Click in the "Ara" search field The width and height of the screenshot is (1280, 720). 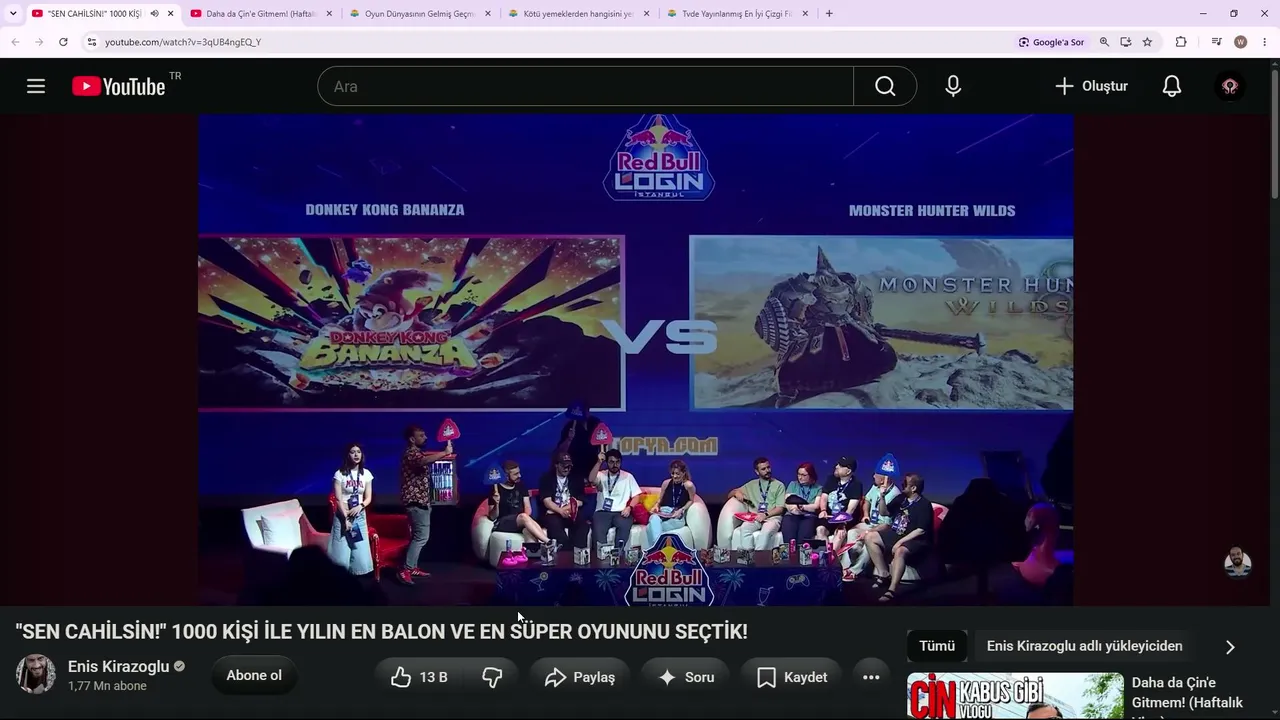585,86
